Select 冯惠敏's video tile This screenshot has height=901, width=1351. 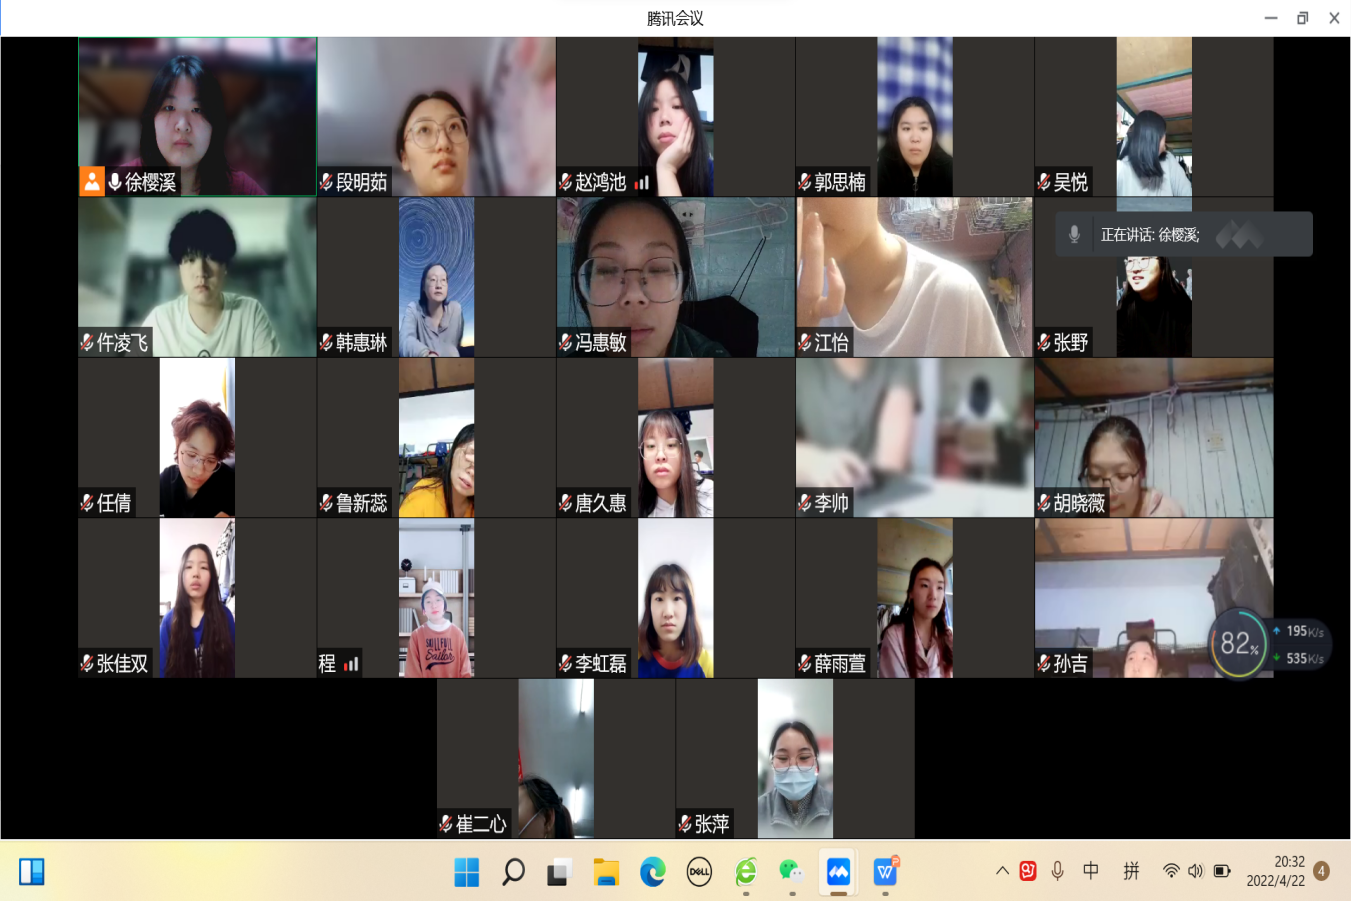675,277
